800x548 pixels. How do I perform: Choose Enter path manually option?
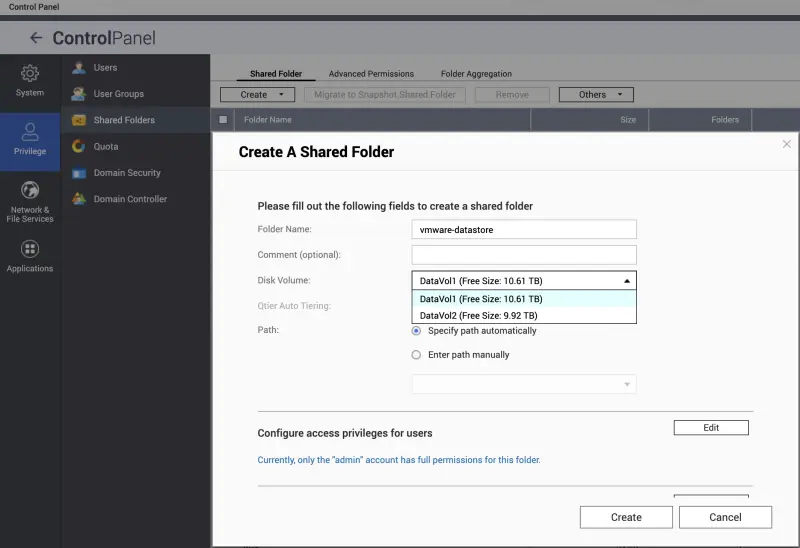416,355
